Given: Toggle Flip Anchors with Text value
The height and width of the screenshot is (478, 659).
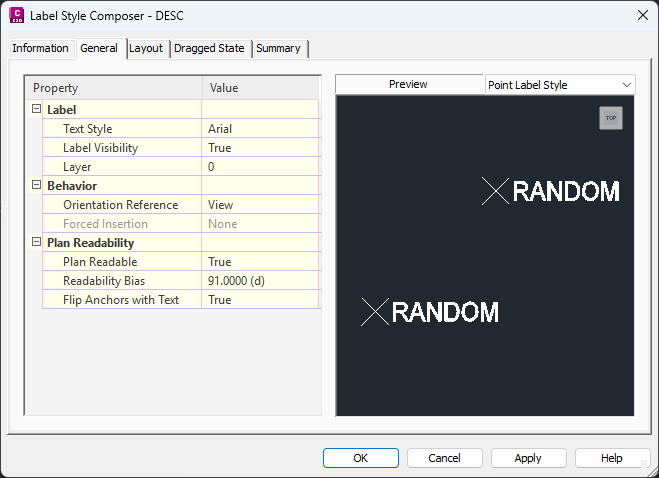Looking at the screenshot, I should click(x=260, y=300).
